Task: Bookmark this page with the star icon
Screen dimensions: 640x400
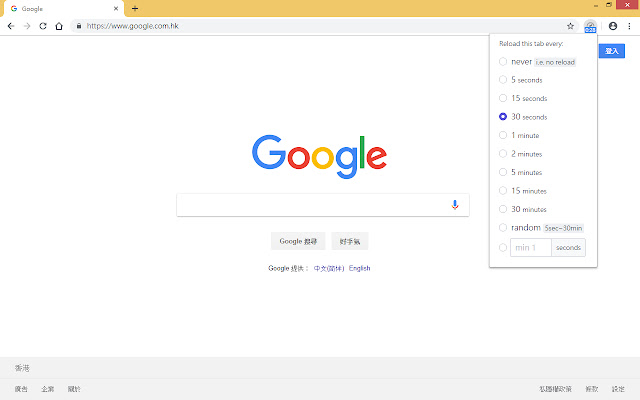Action: pos(570,26)
